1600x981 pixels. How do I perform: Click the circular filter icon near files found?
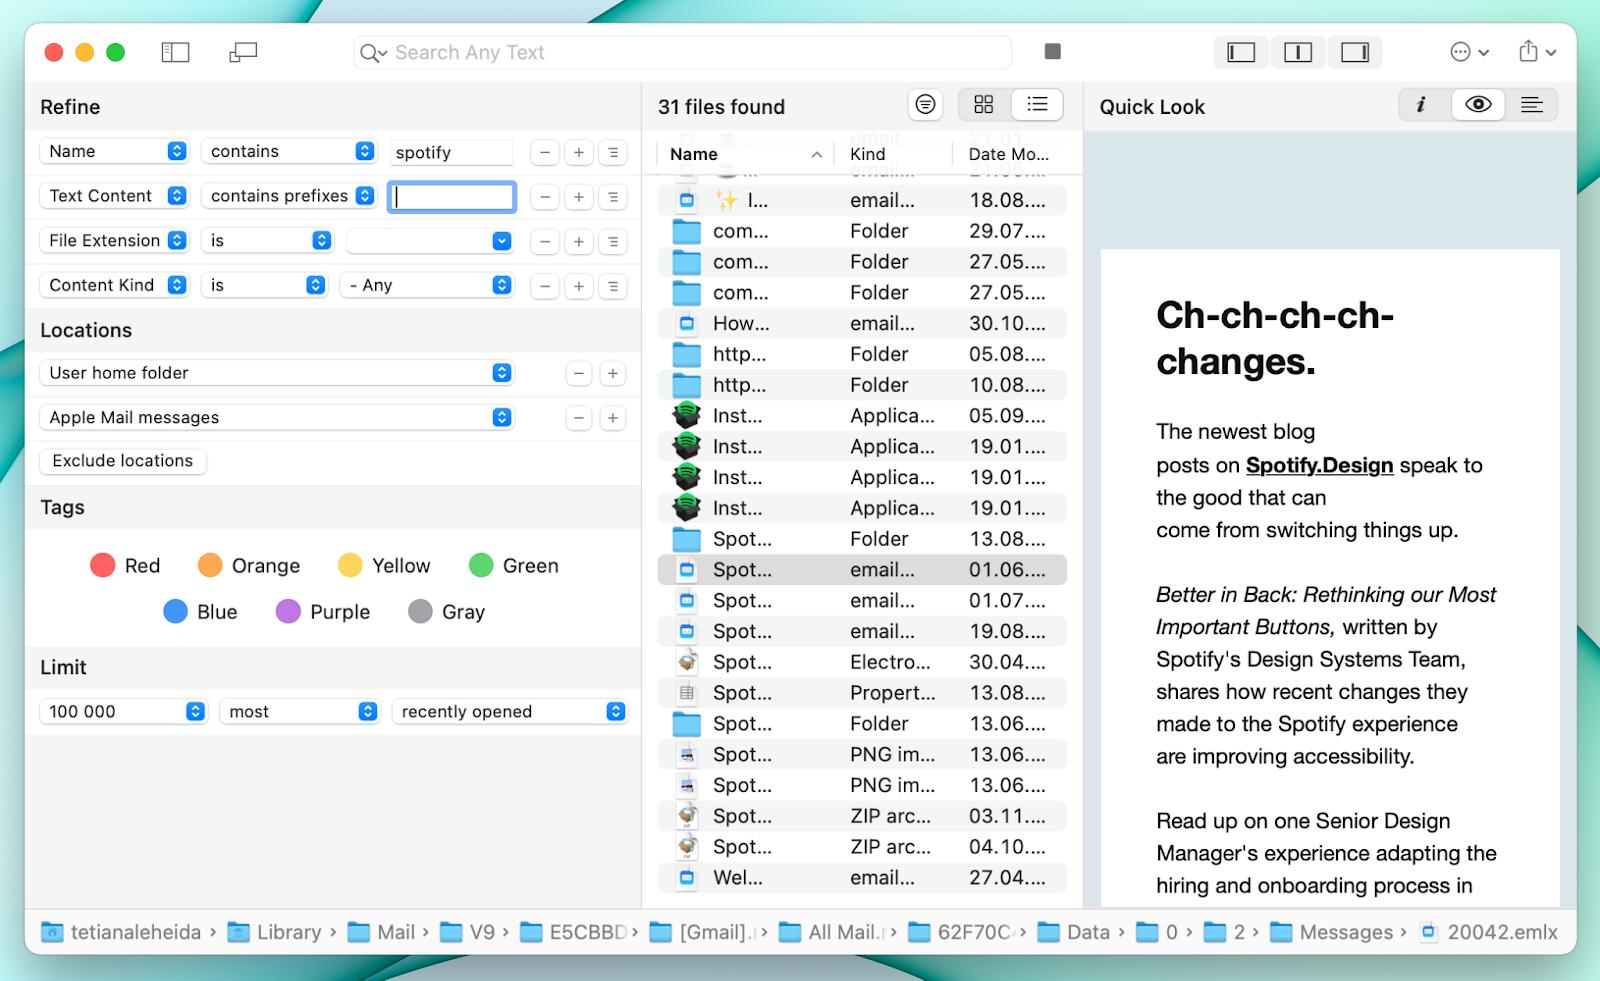(926, 104)
